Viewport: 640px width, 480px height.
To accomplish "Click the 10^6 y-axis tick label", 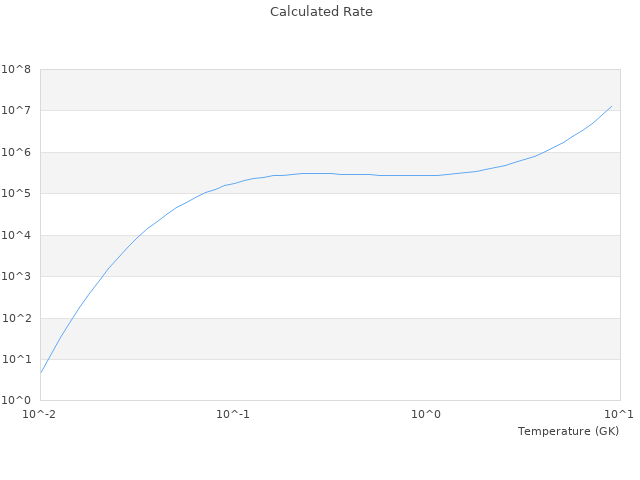I will pos(16,153).
